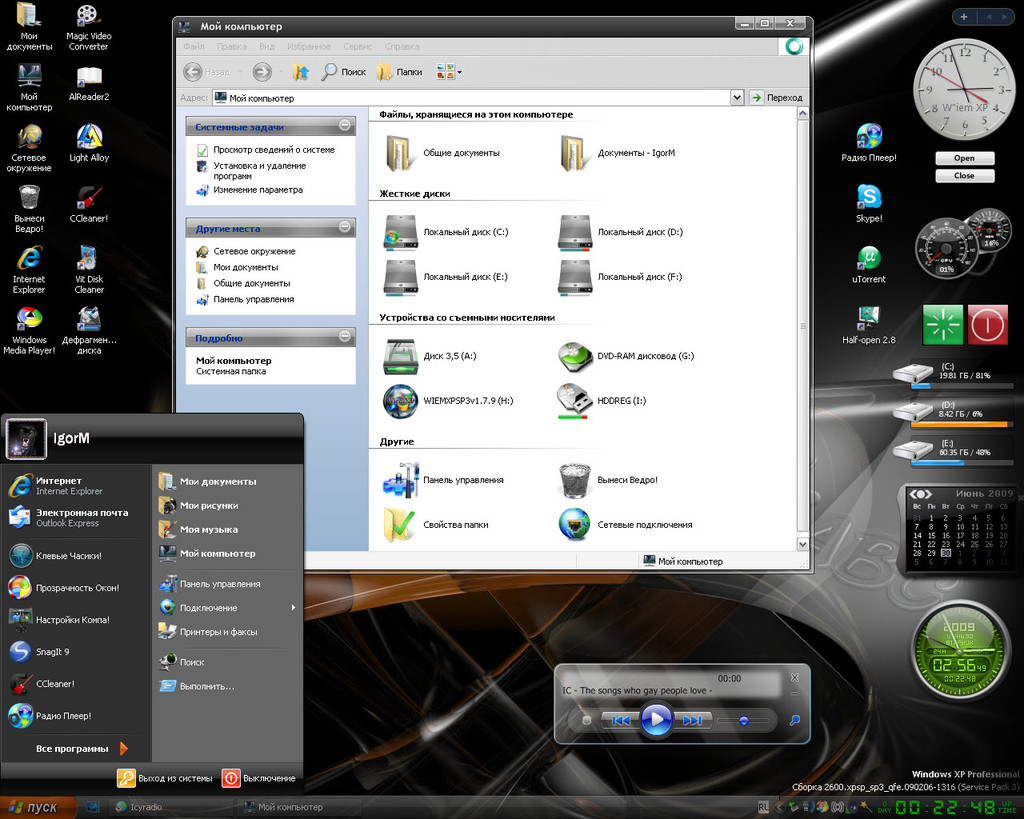Open the Вид menu

pyautogui.click(x=266, y=46)
